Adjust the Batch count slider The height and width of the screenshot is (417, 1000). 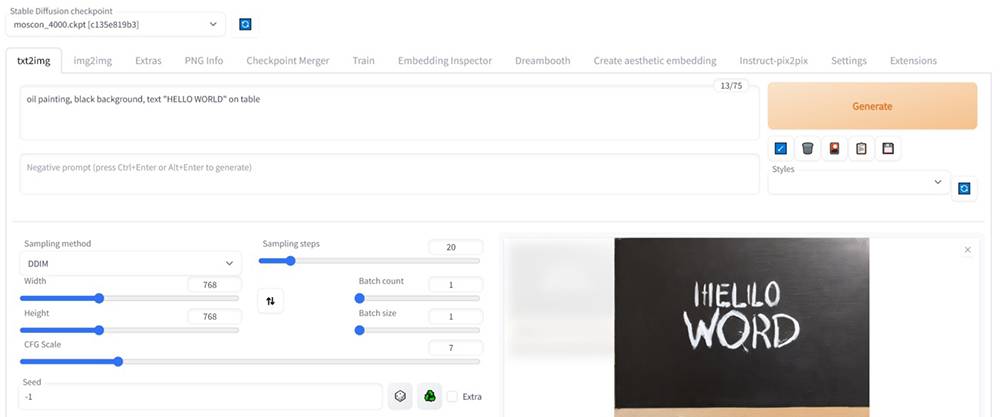417,298
